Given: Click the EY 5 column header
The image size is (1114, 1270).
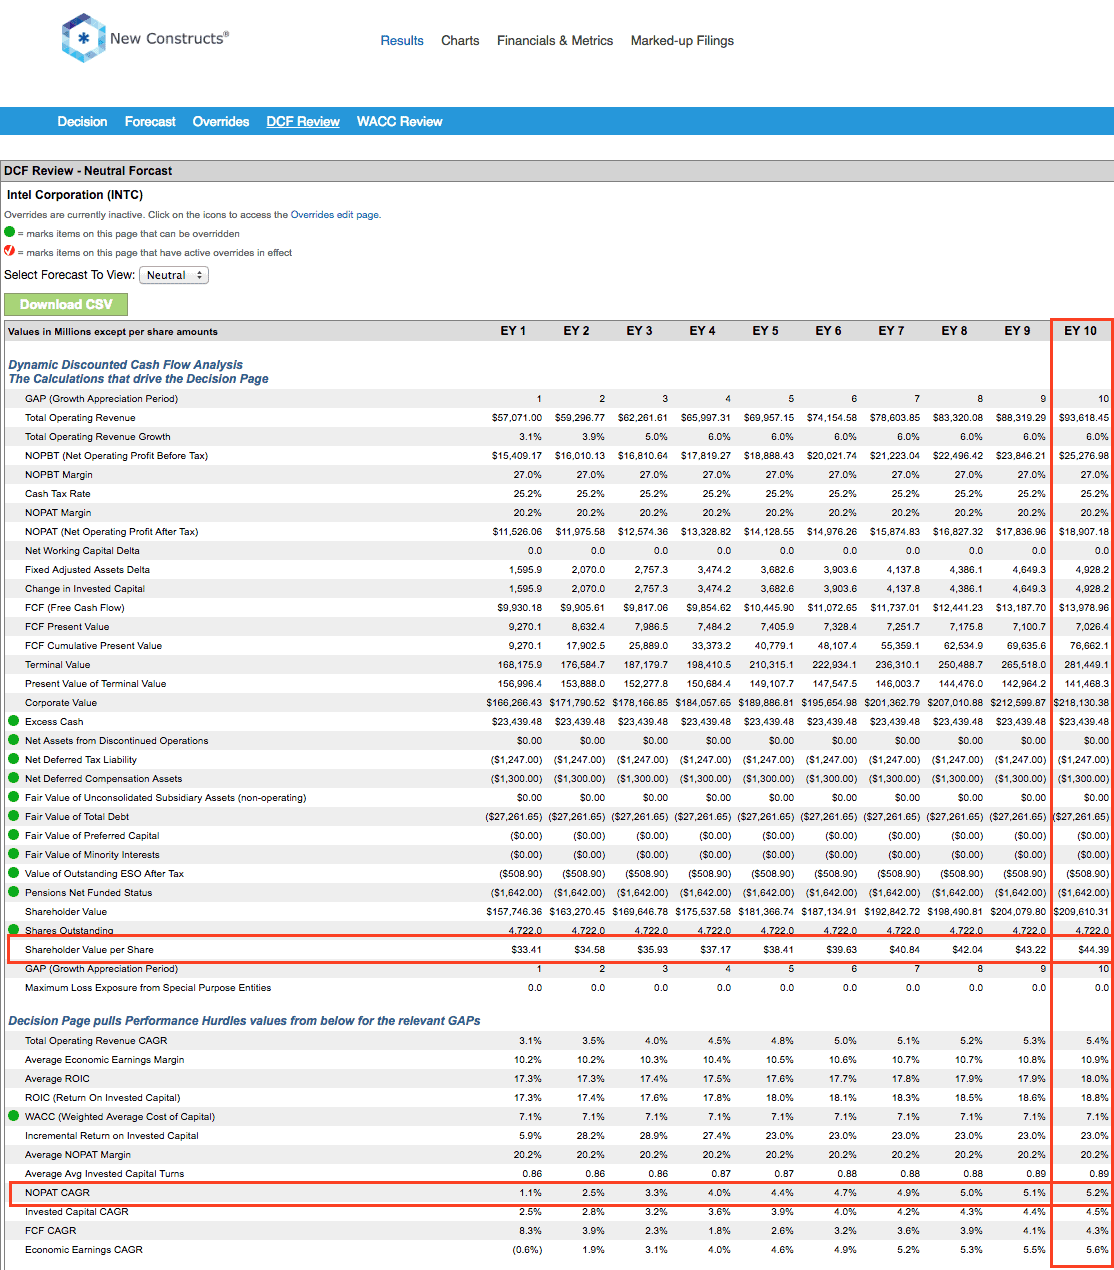Looking at the screenshot, I should pyautogui.click(x=765, y=331).
